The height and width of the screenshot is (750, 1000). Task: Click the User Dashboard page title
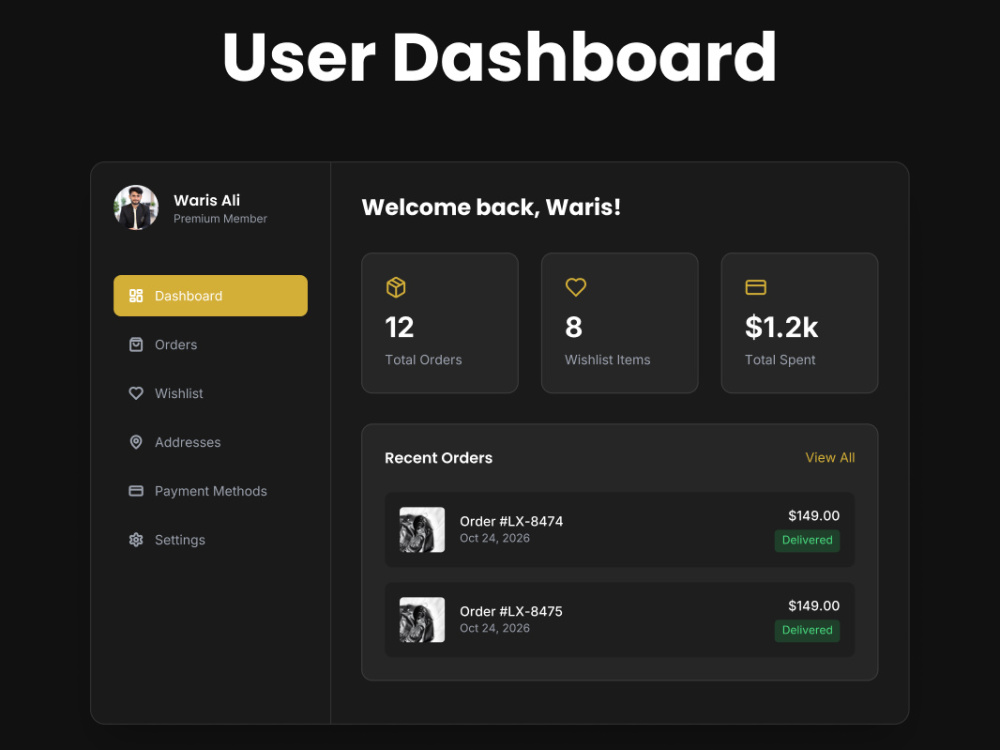500,57
